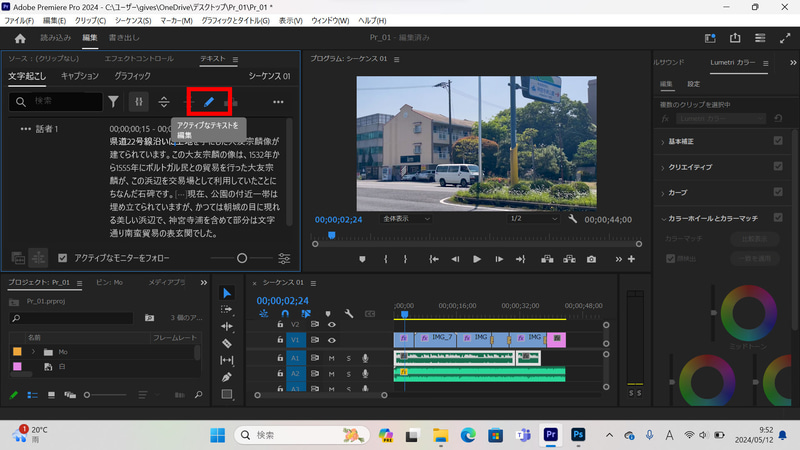Expand the カーブ section
The width and height of the screenshot is (800, 450).
(663, 193)
